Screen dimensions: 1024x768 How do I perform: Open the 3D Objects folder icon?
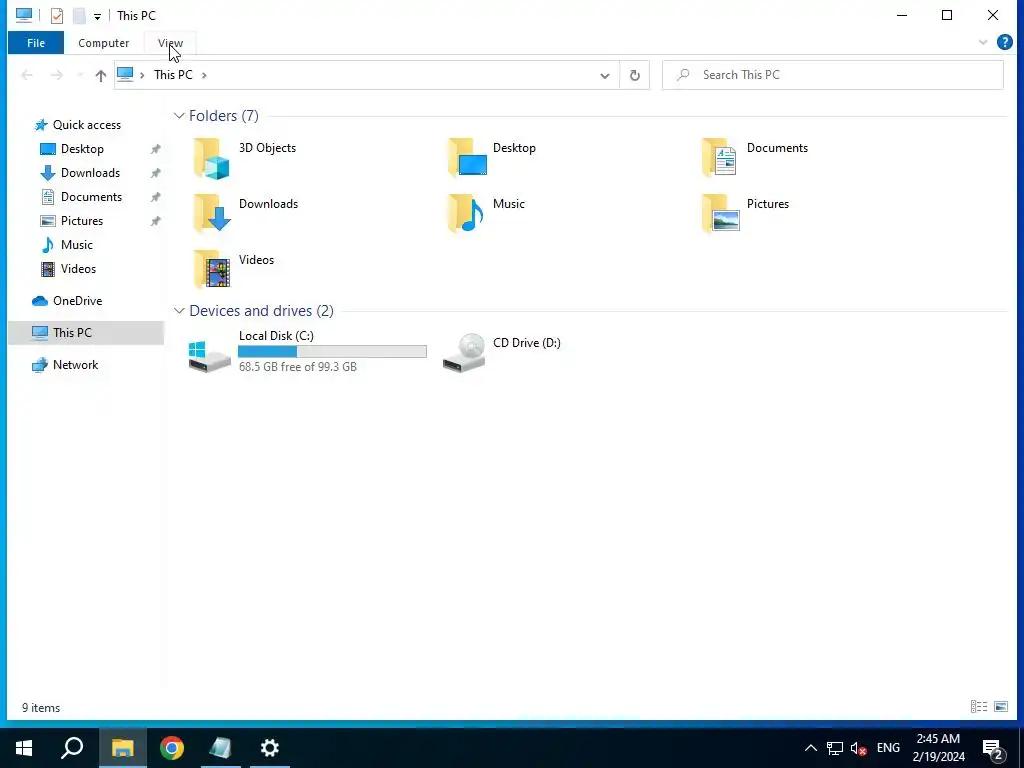[x=212, y=159]
